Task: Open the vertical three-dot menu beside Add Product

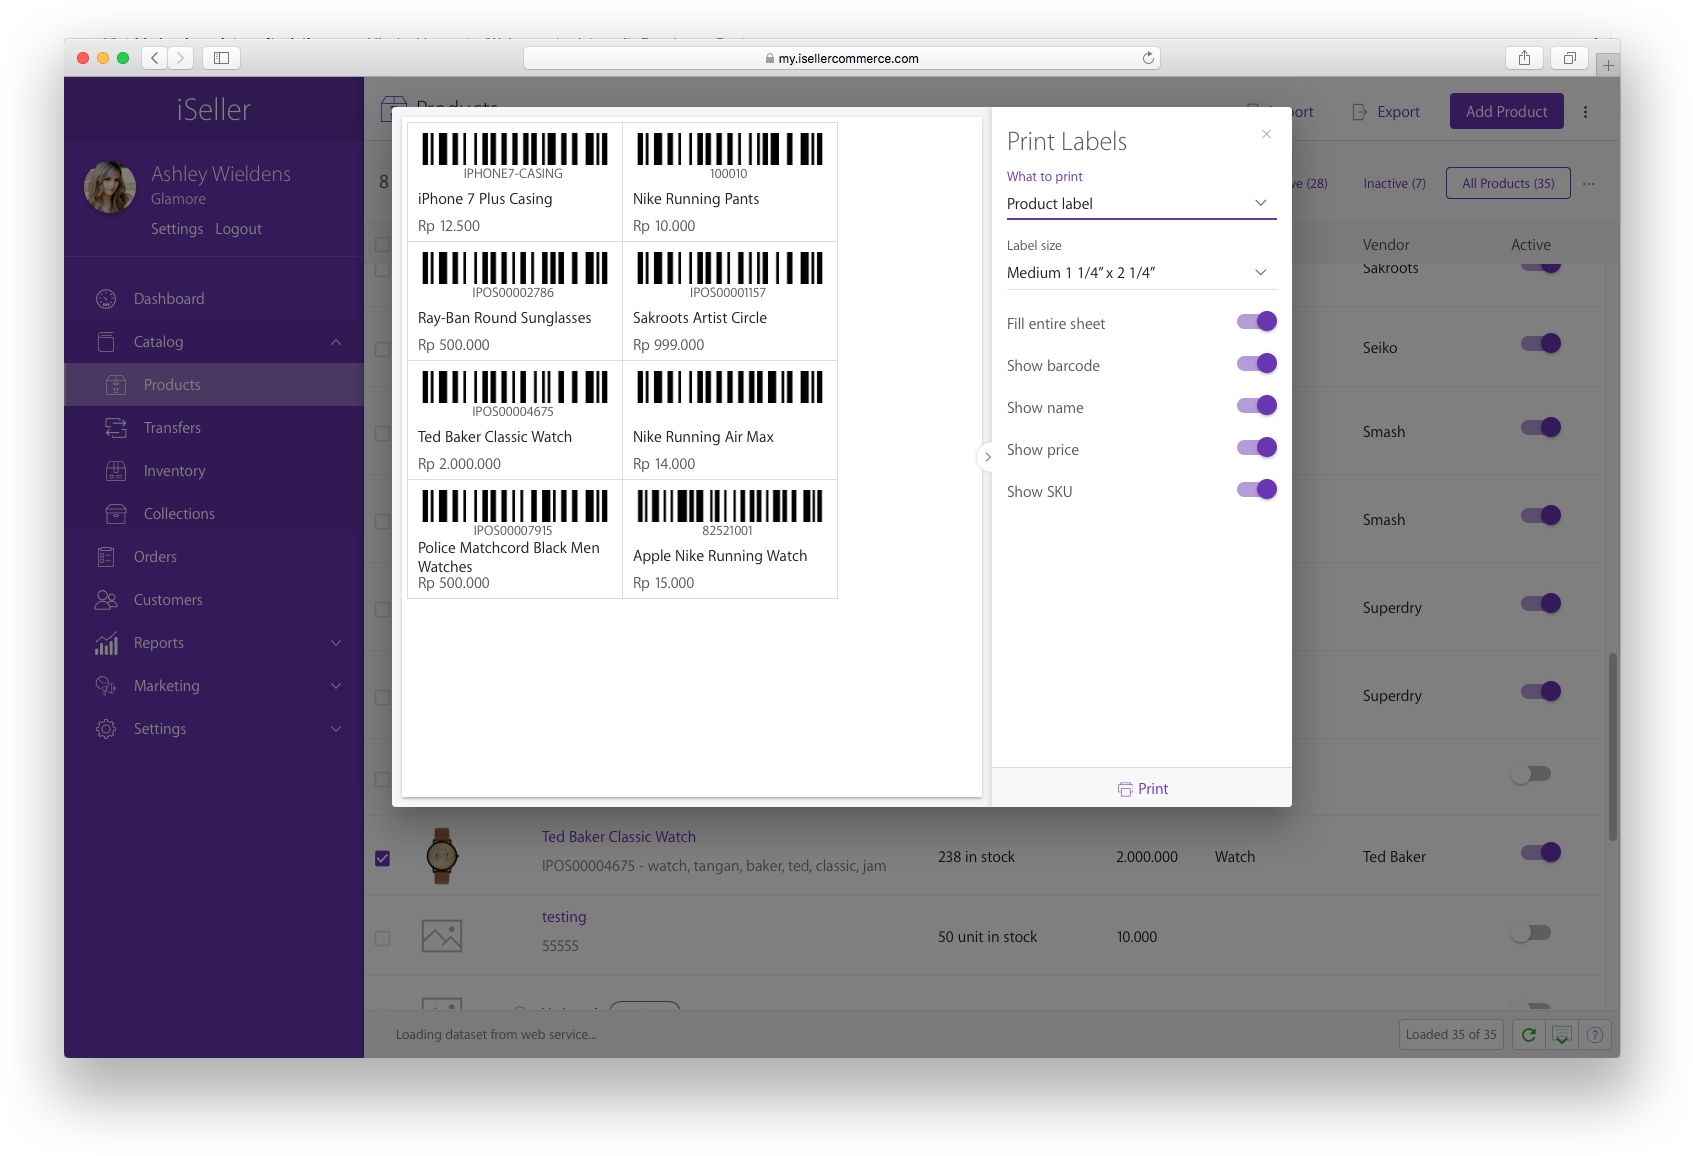Action: click(1585, 112)
